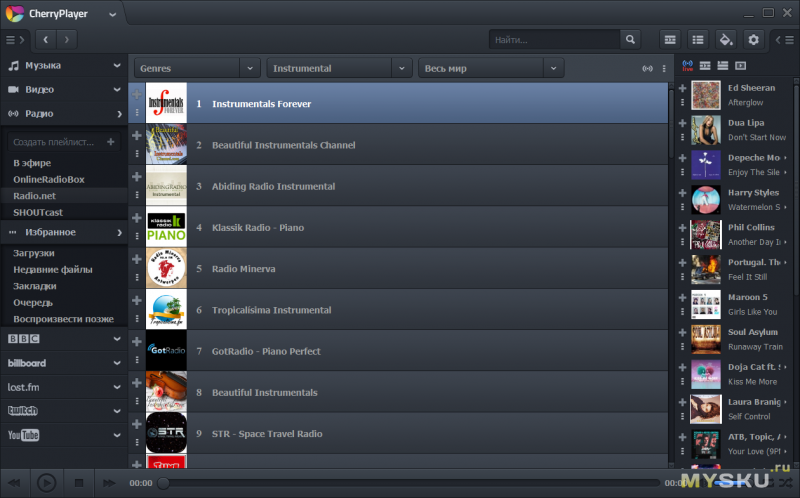Select Radio Minerva station
The image size is (800, 498).
point(398,268)
